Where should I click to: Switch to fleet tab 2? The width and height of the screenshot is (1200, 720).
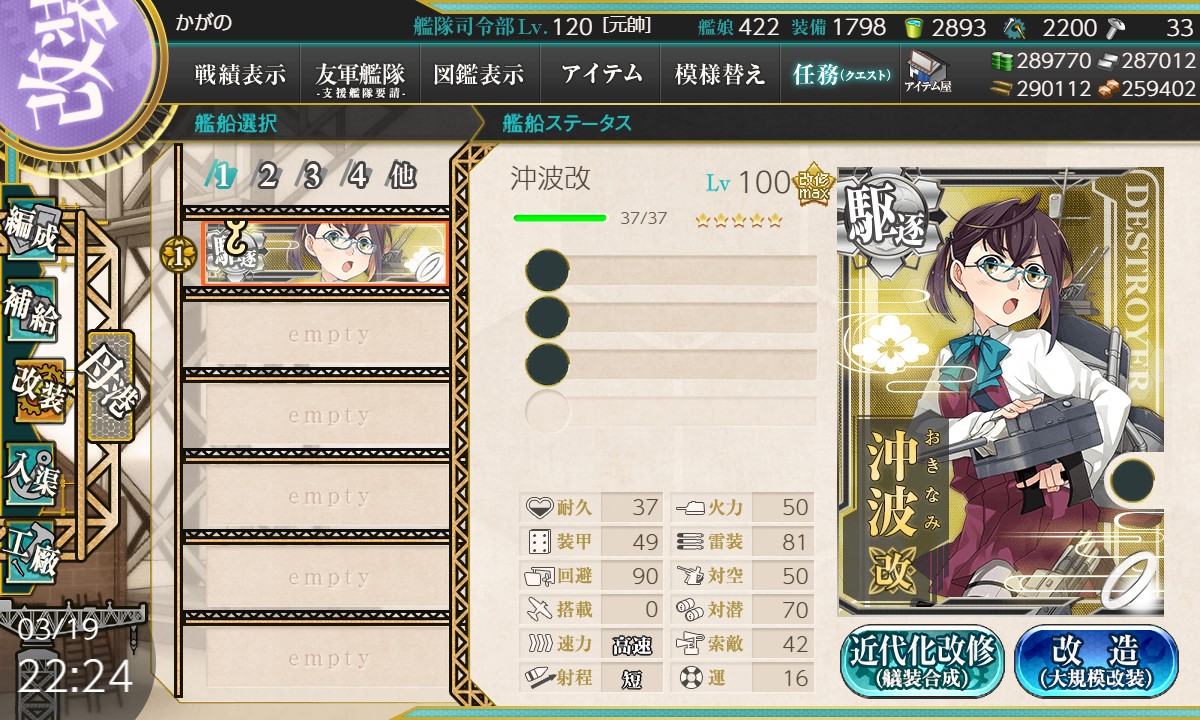click(267, 176)
